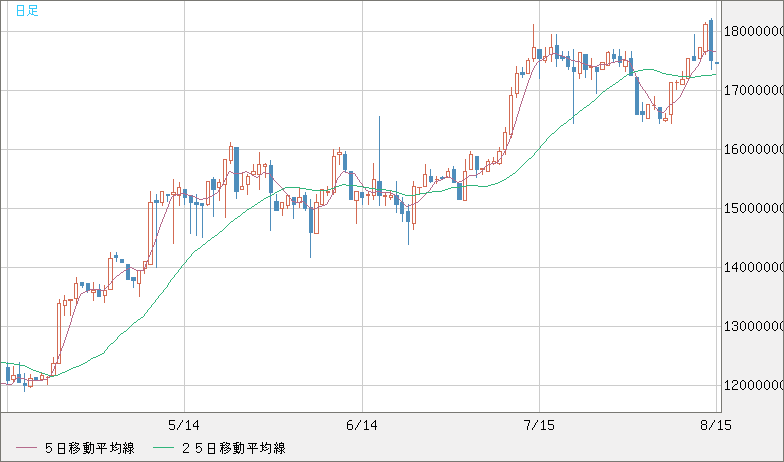
Task: Click the 18000000 price axis label
Action: (x=754, y=32)
